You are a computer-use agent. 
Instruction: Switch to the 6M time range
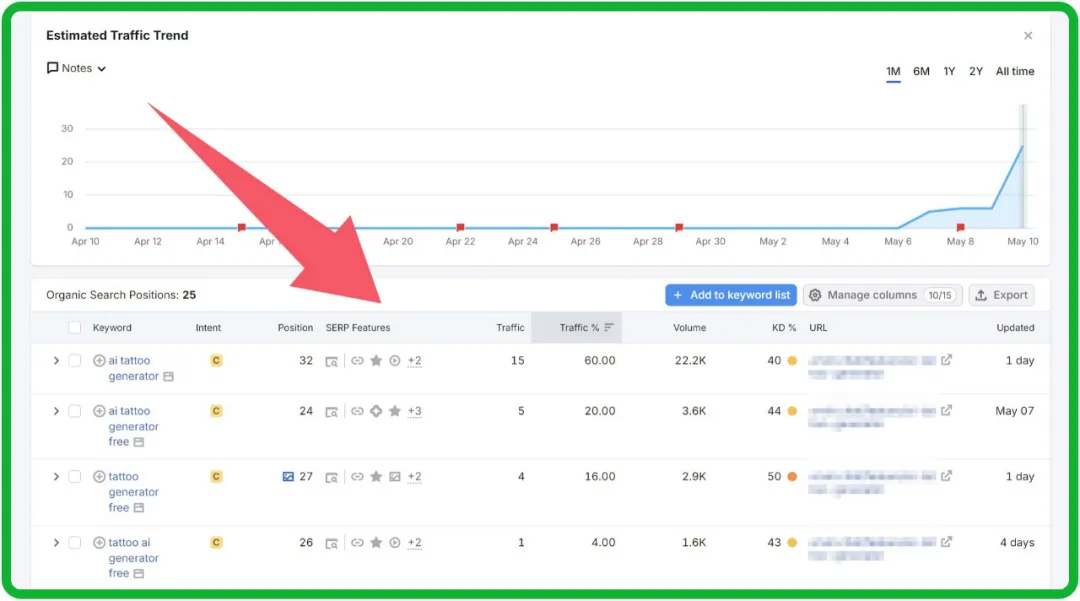pyautogui.click(x=921, y=72)
